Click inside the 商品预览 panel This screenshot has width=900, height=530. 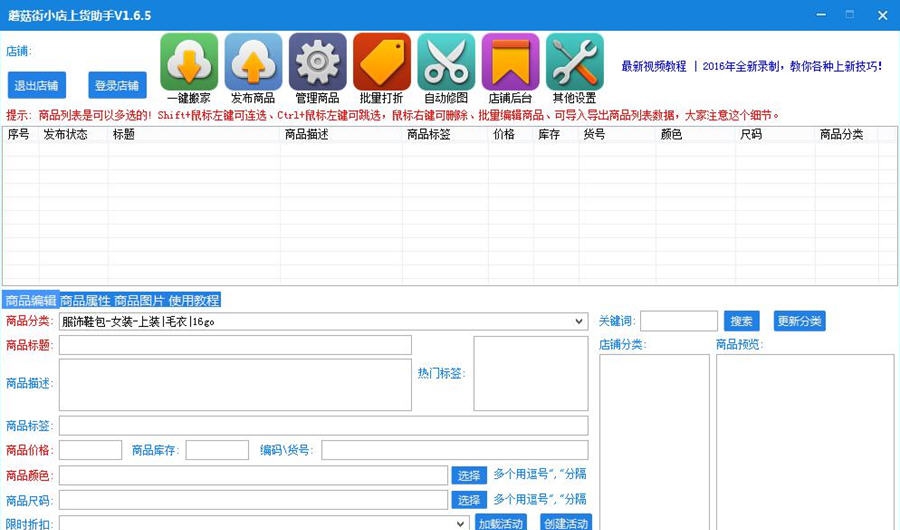point(805,441)
